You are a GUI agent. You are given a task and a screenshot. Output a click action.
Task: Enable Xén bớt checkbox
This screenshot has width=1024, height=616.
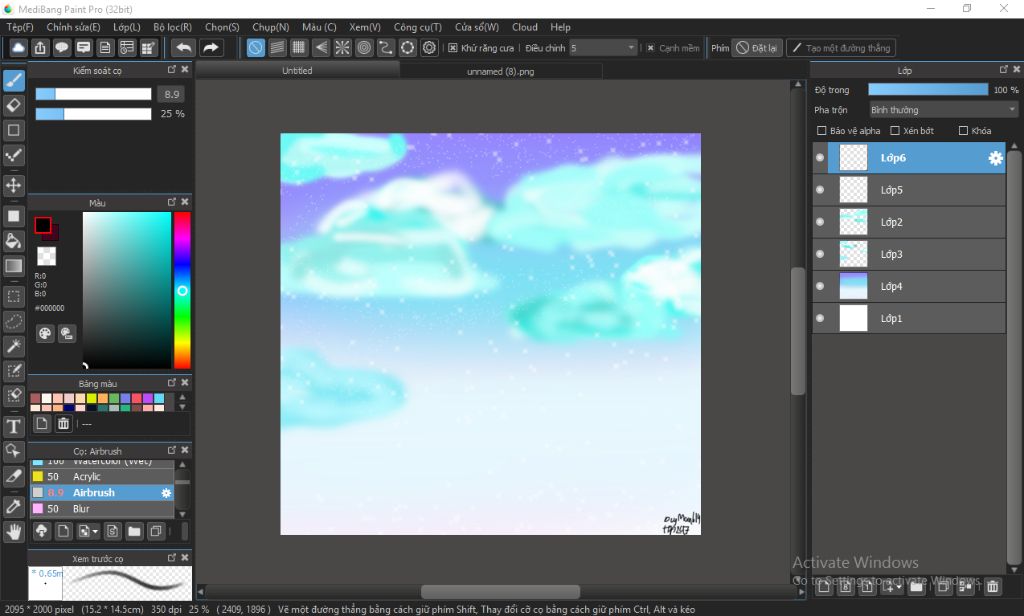click(x=895, y=131)
